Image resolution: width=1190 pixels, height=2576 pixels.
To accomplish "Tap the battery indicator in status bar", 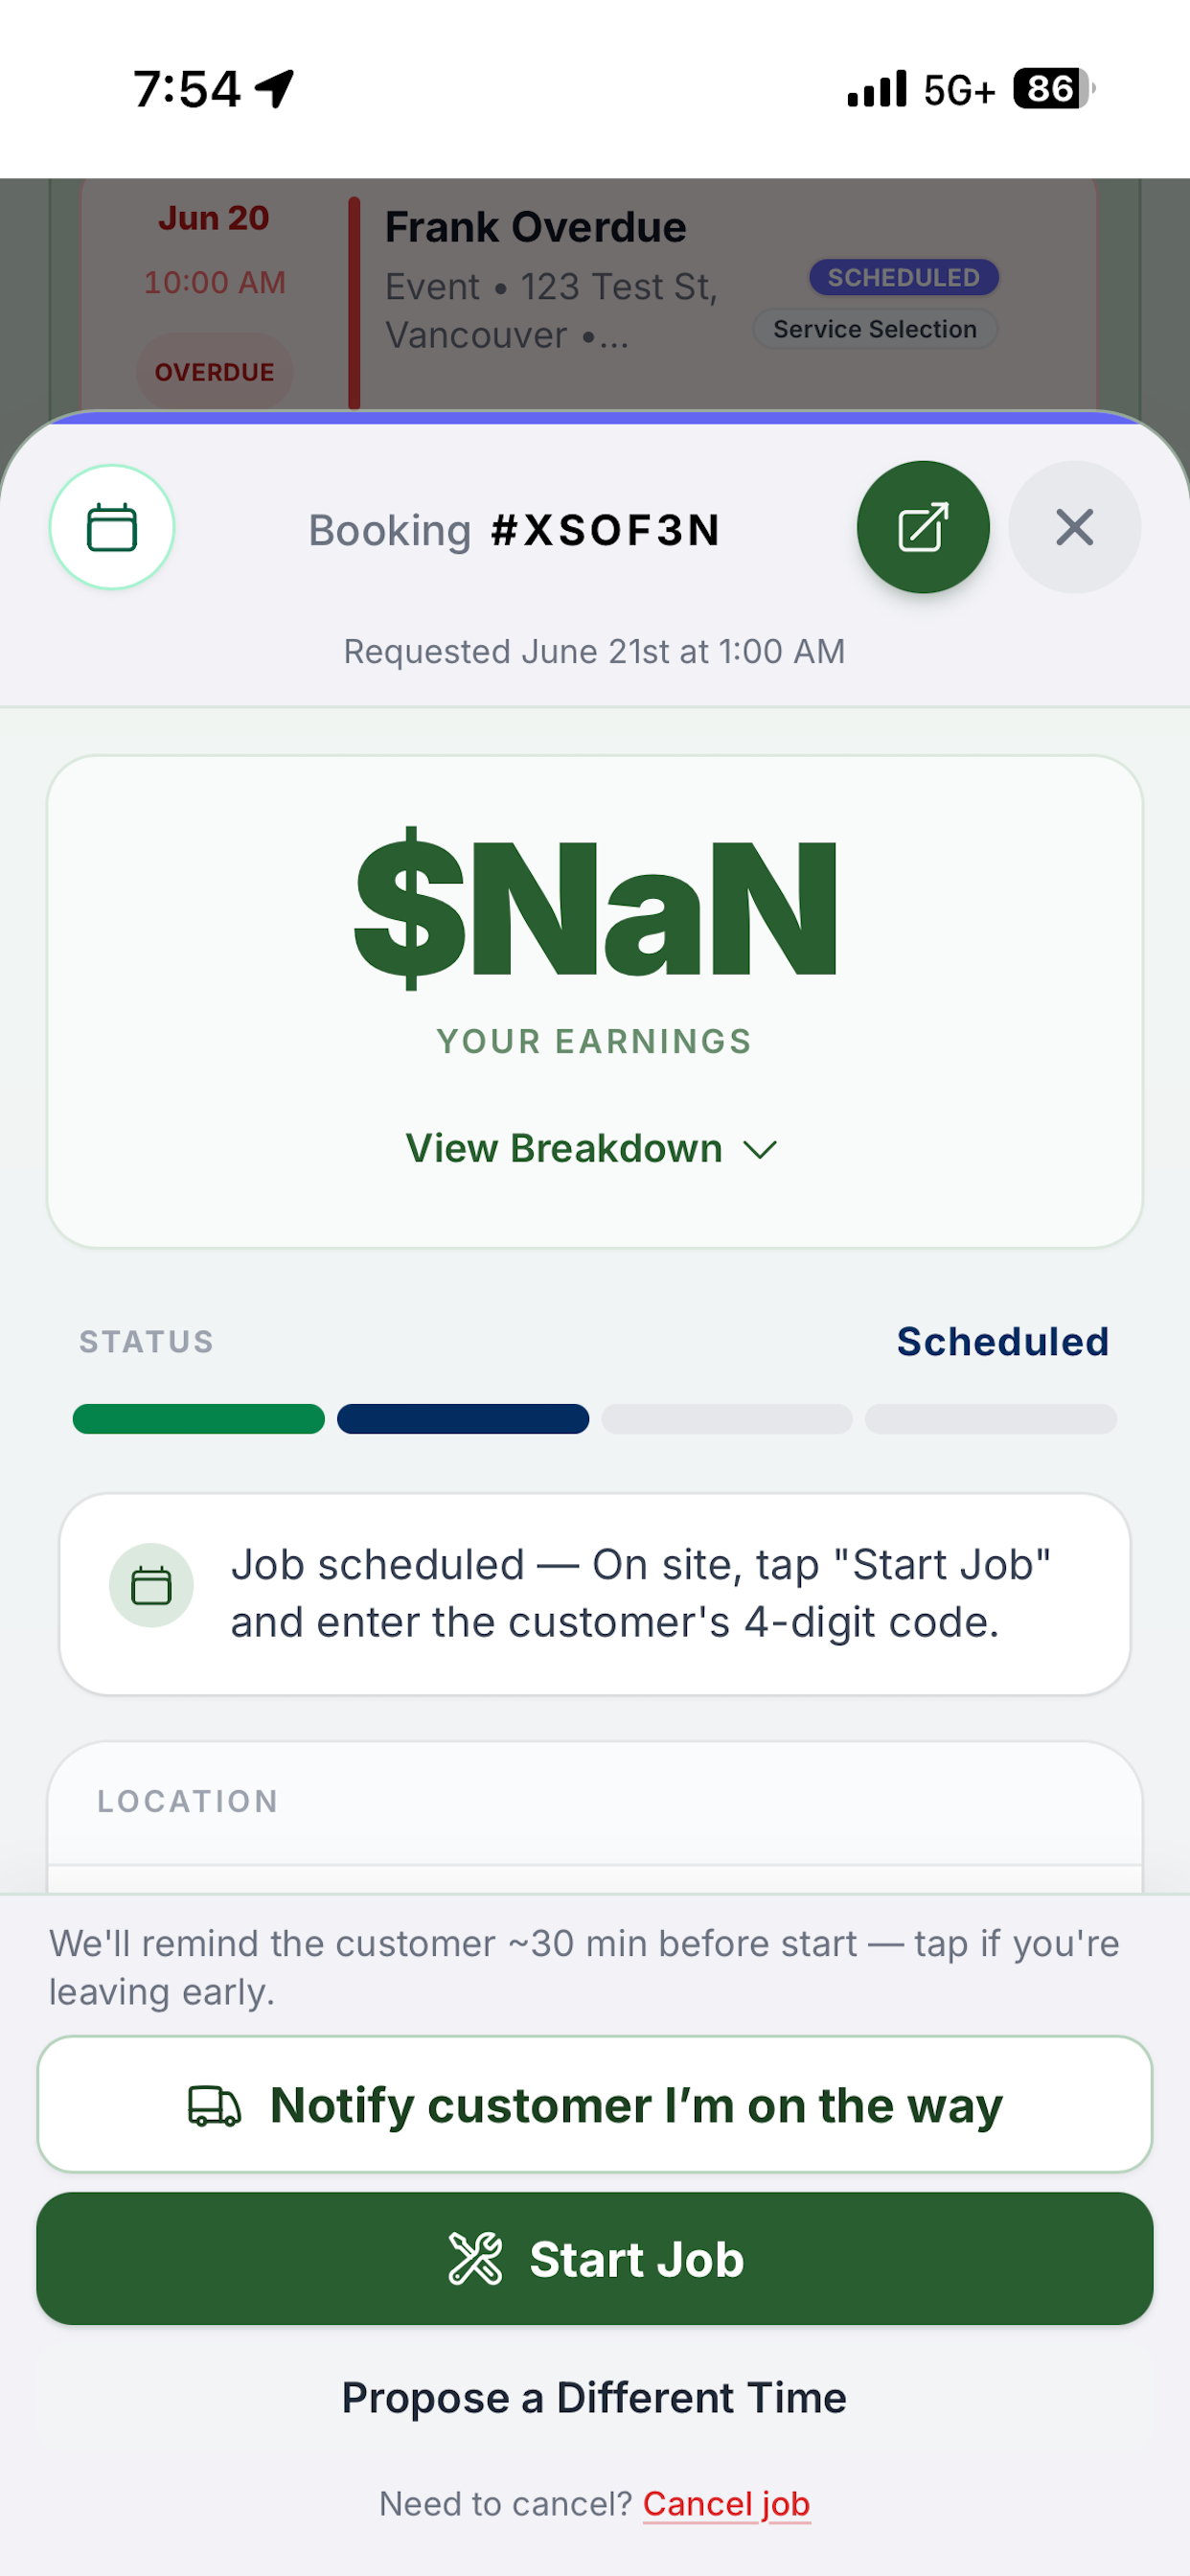I will click(x=1054, y=89).
